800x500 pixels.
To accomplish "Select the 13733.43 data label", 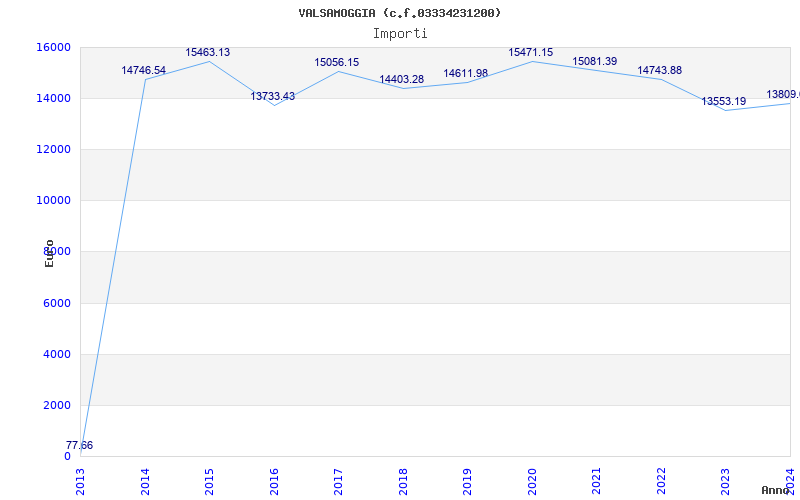I will pos(272,96).
